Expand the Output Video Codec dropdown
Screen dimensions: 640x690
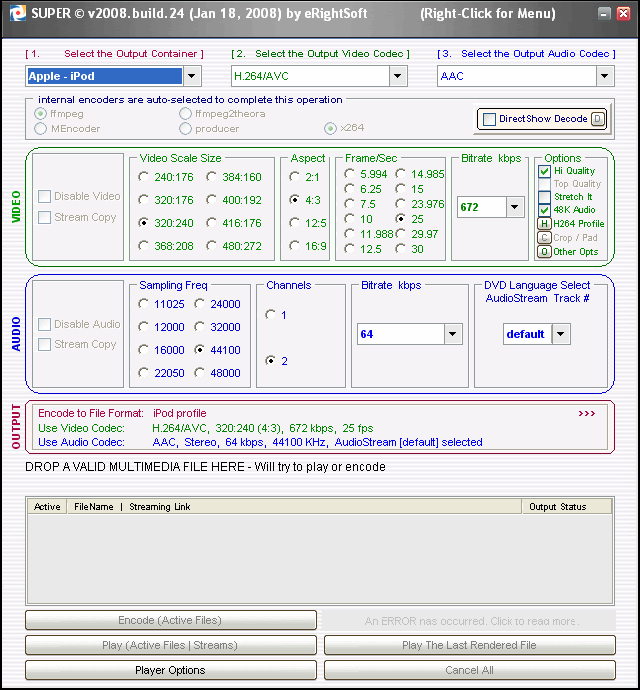pos(398,76)
